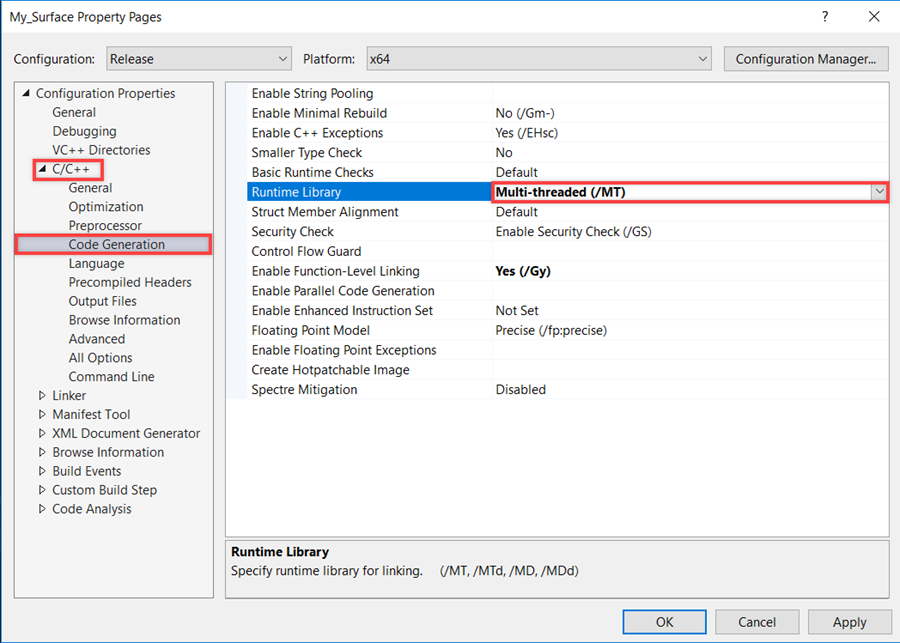
Task: Click the help question mark icon
Action: pos(825,17)
